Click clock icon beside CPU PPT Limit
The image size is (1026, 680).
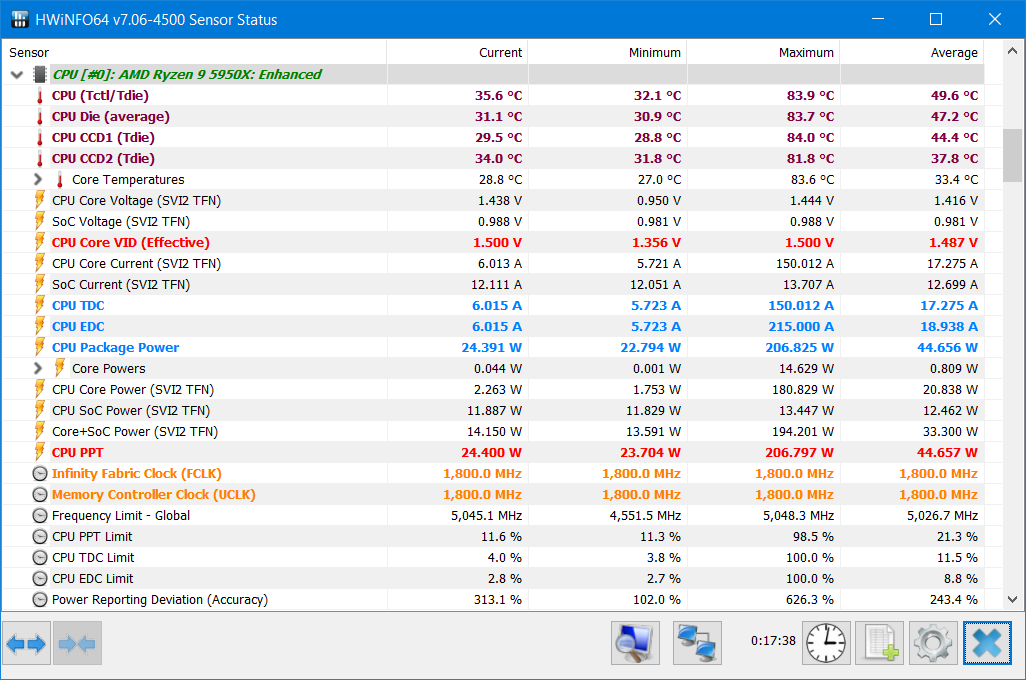[40, 537]
